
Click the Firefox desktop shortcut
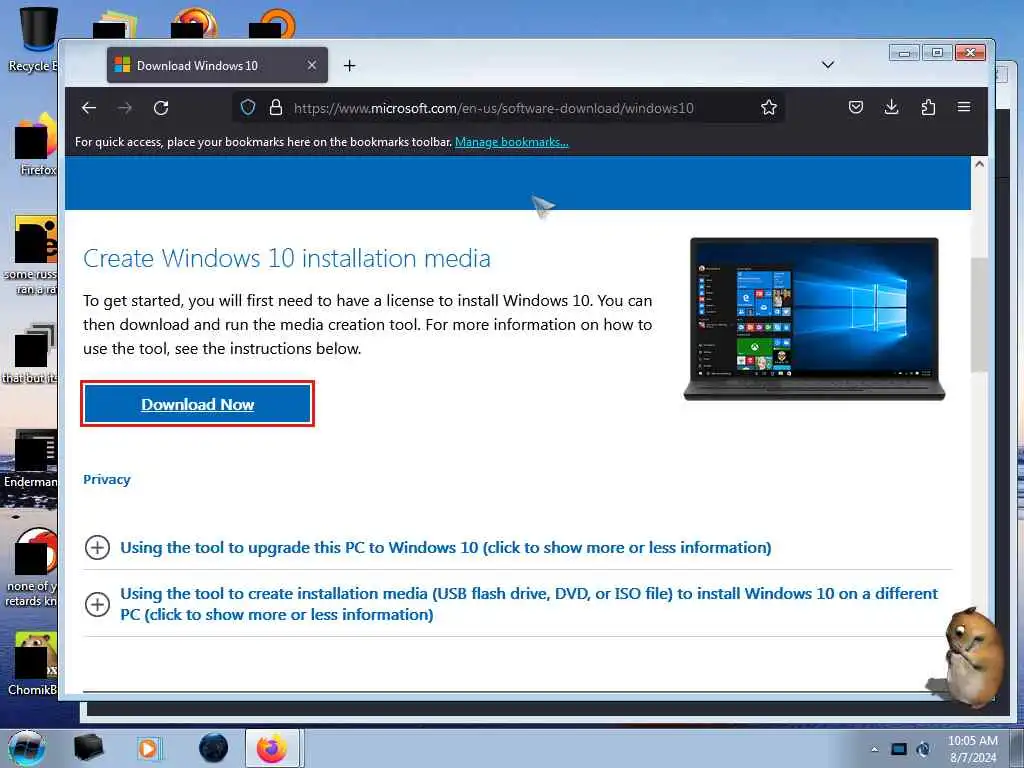(35, 145)
